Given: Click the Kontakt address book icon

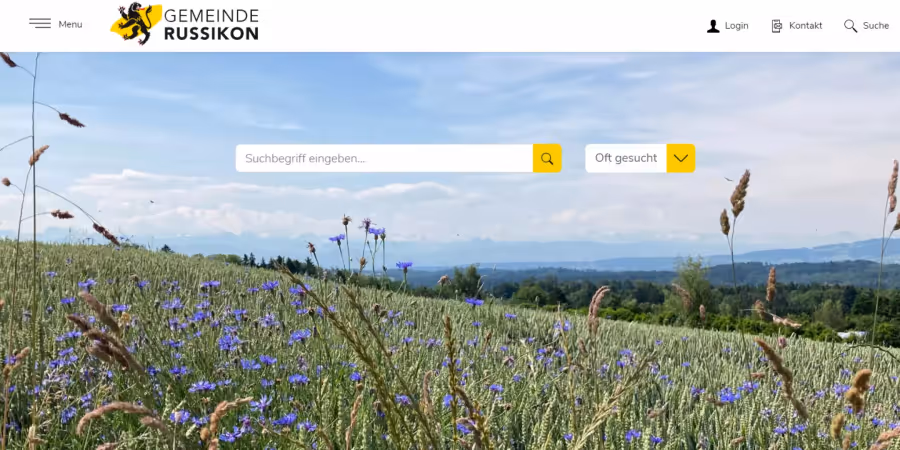Looking at the screenshot, I should pyautogui.click(x=777, y=26).
